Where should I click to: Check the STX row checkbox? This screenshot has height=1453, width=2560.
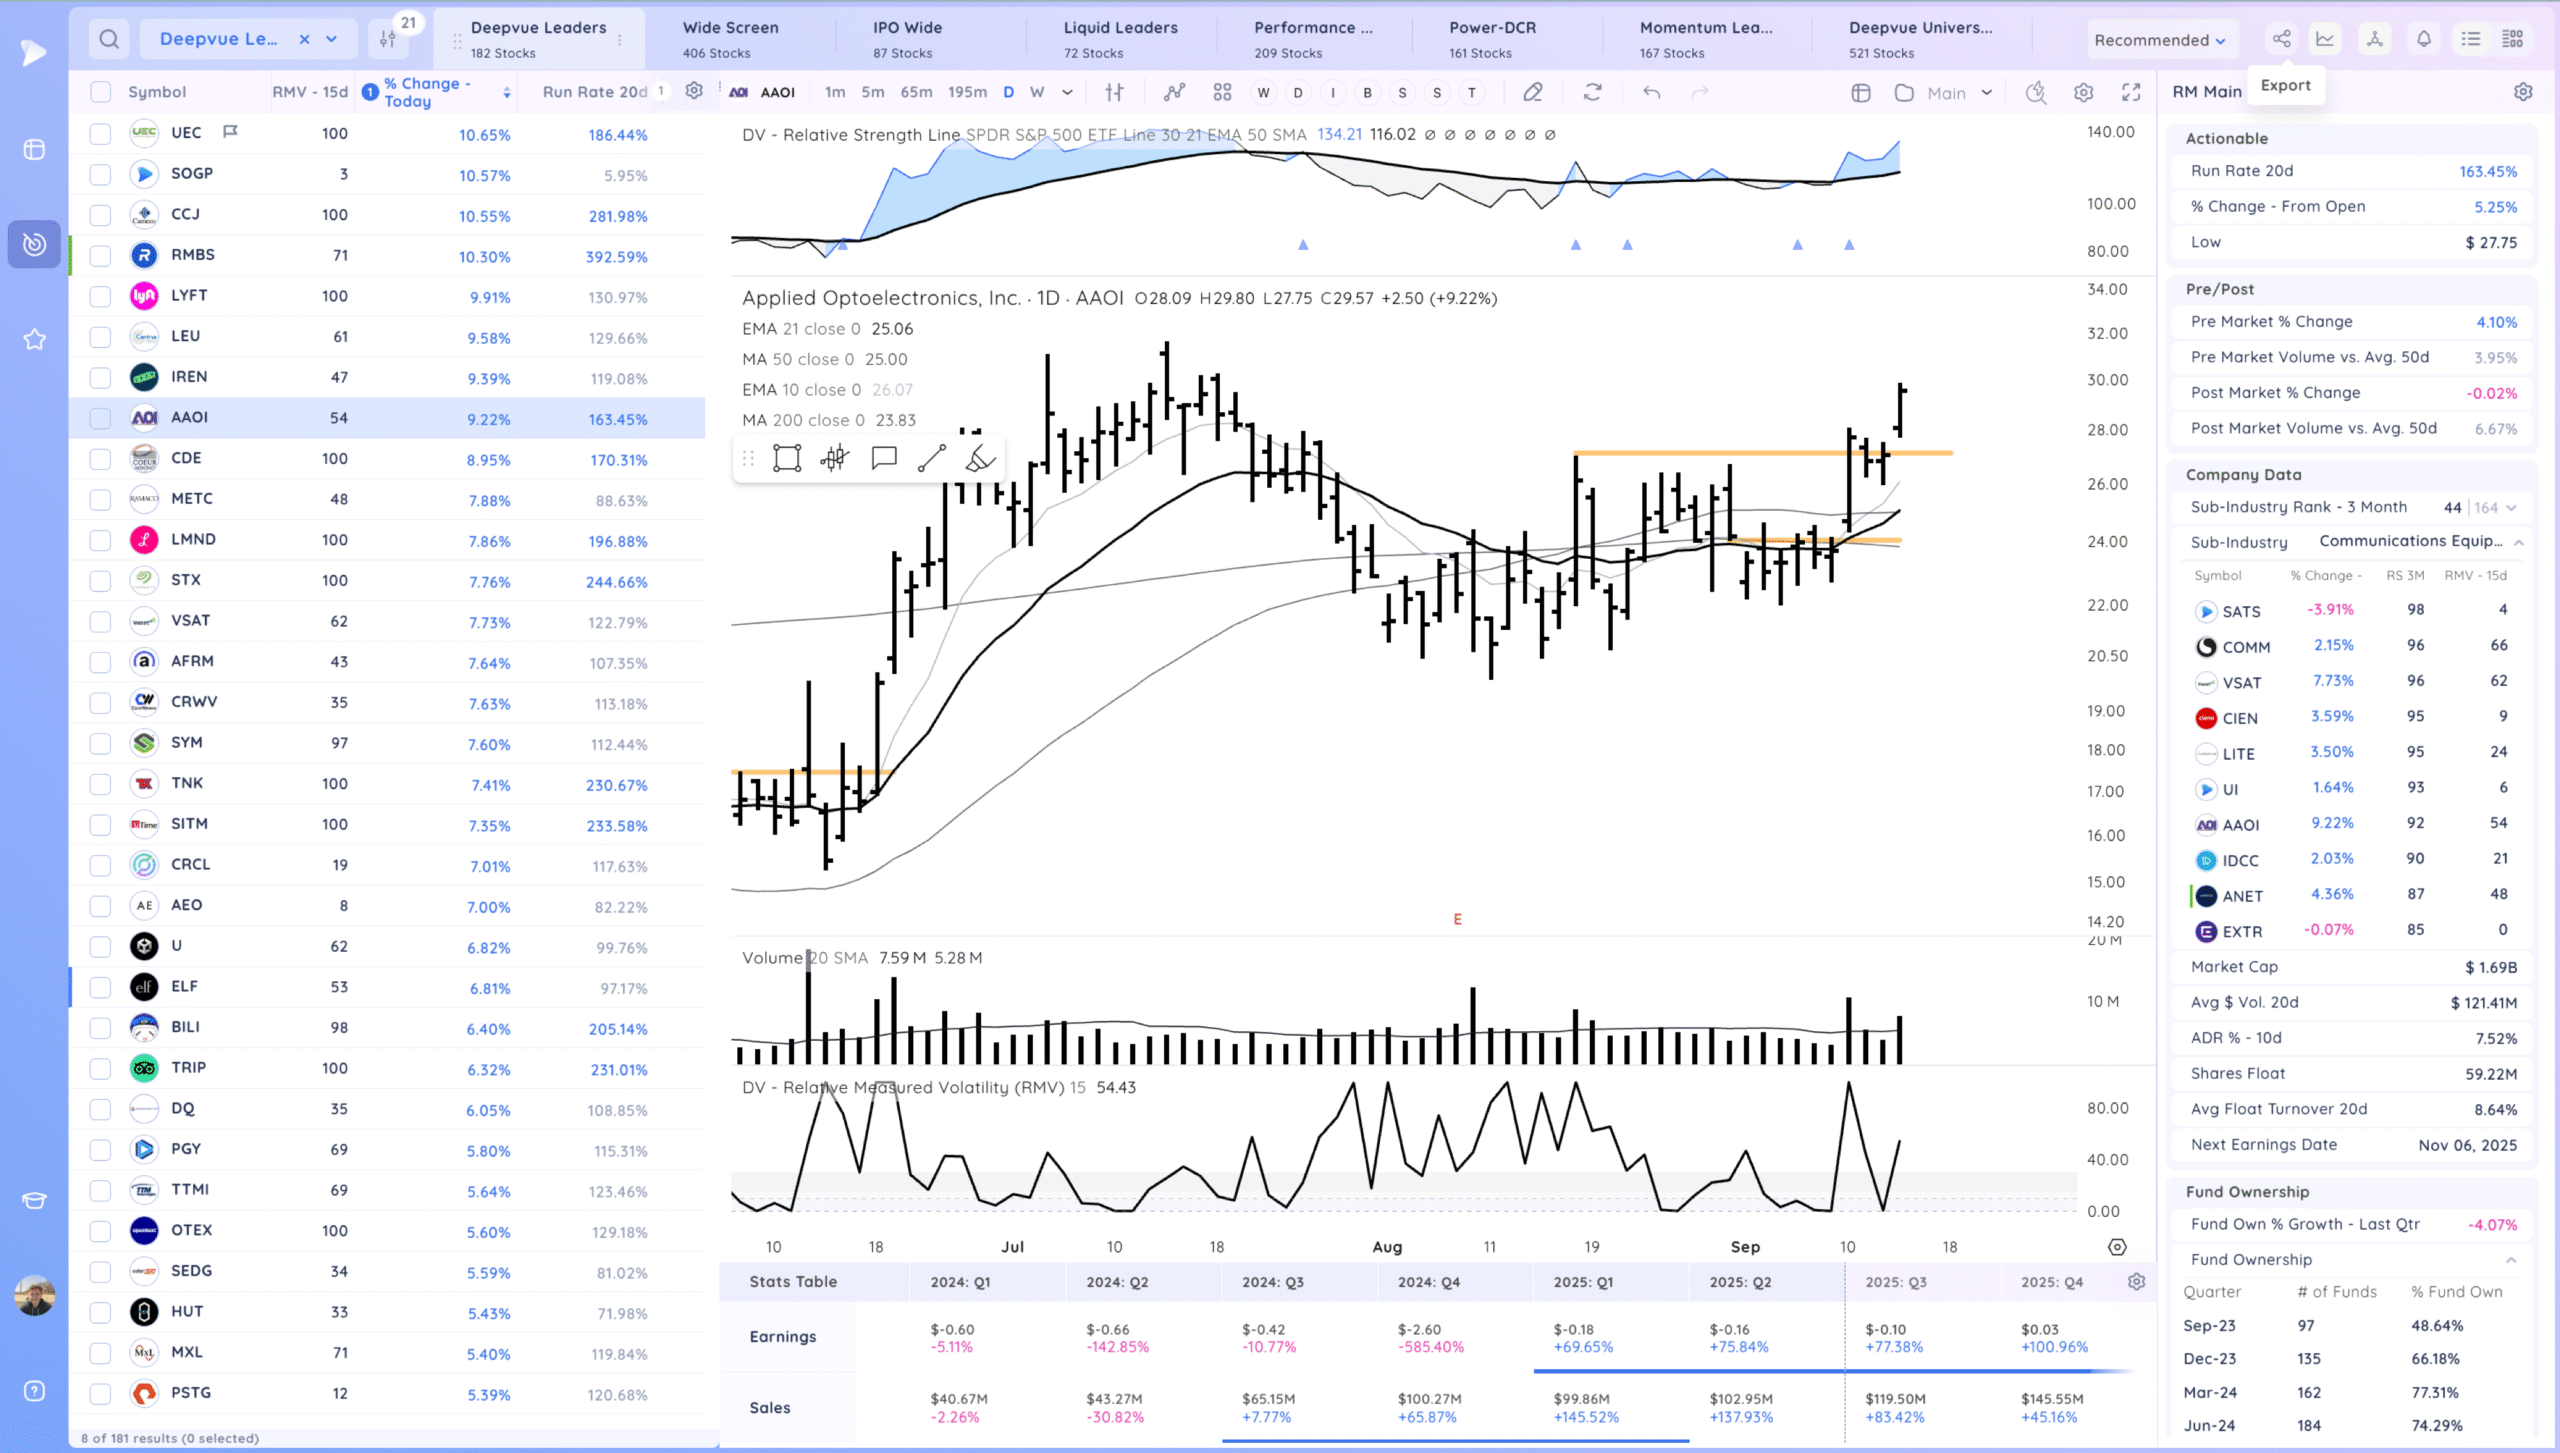click(100, 581)
